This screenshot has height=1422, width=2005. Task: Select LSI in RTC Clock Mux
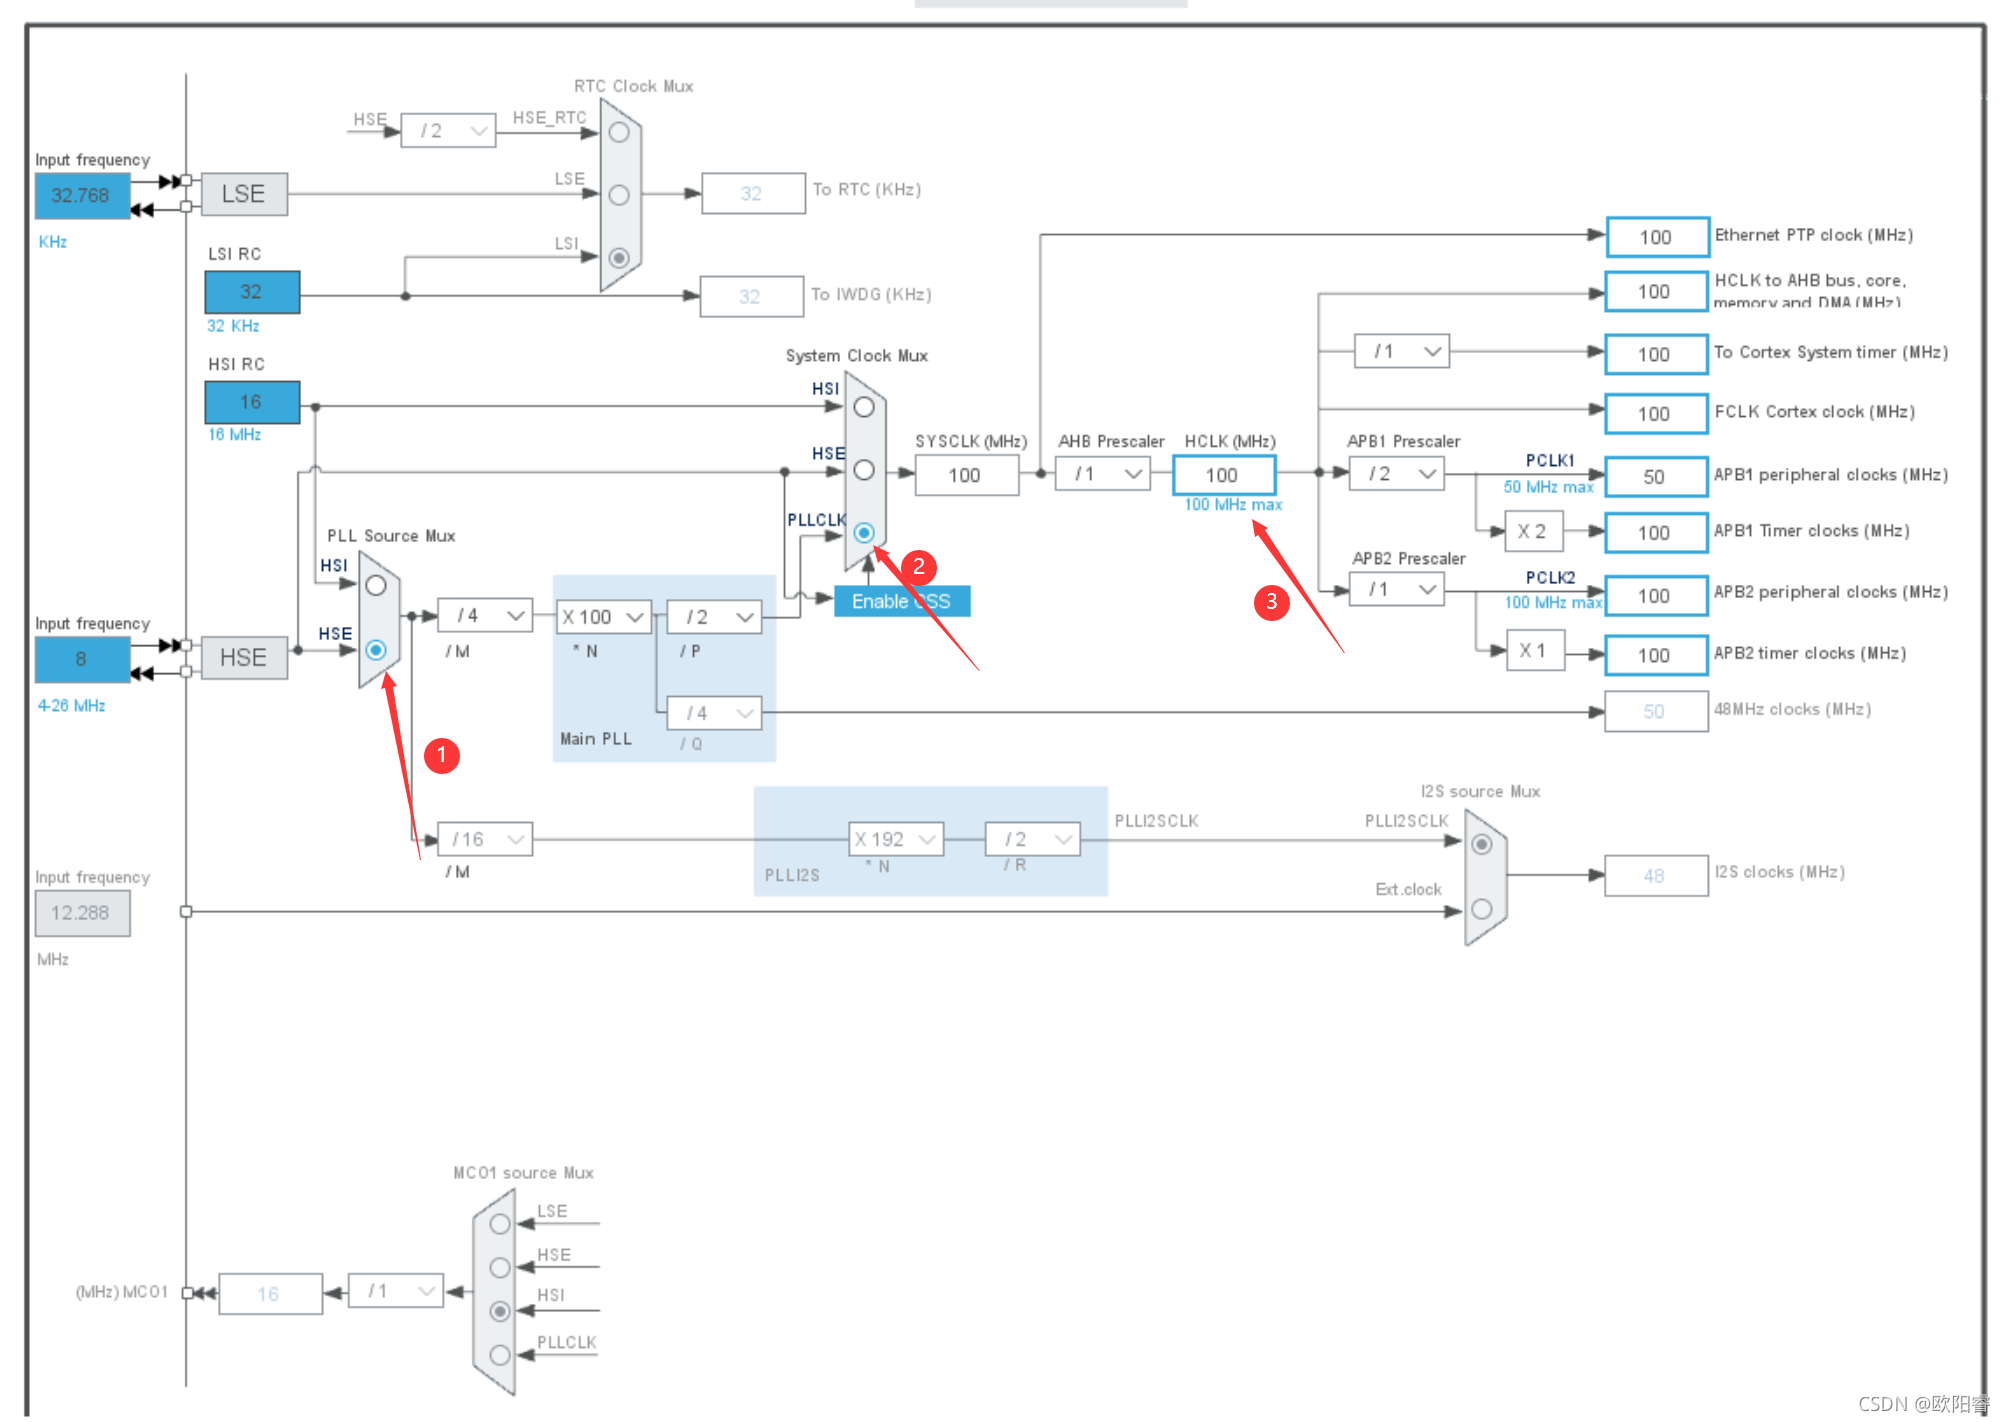[619, 258]
